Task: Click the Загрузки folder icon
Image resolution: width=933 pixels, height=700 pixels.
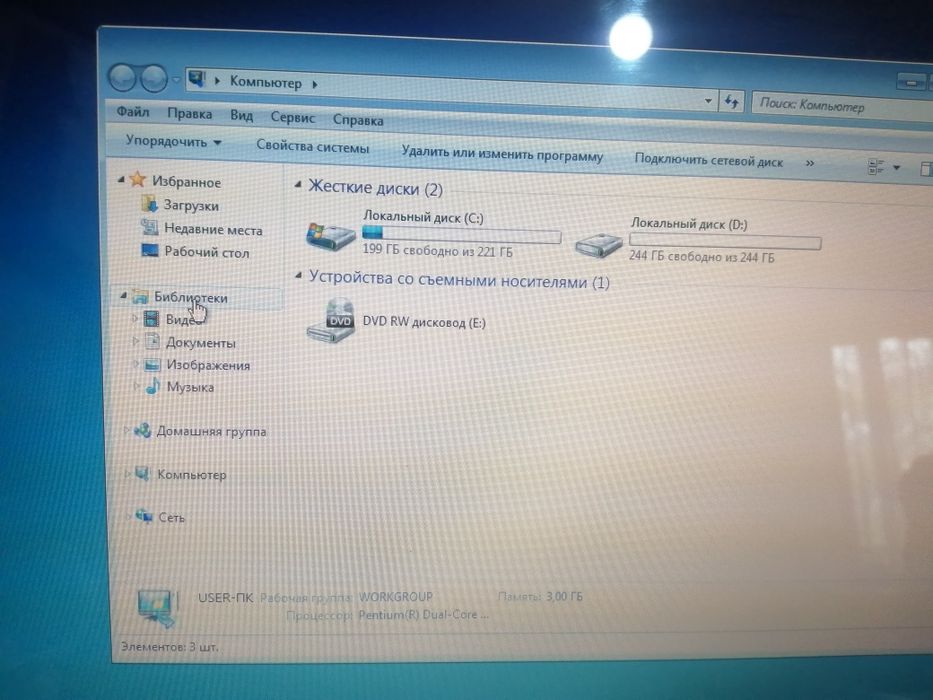Action: click(149, 204)
